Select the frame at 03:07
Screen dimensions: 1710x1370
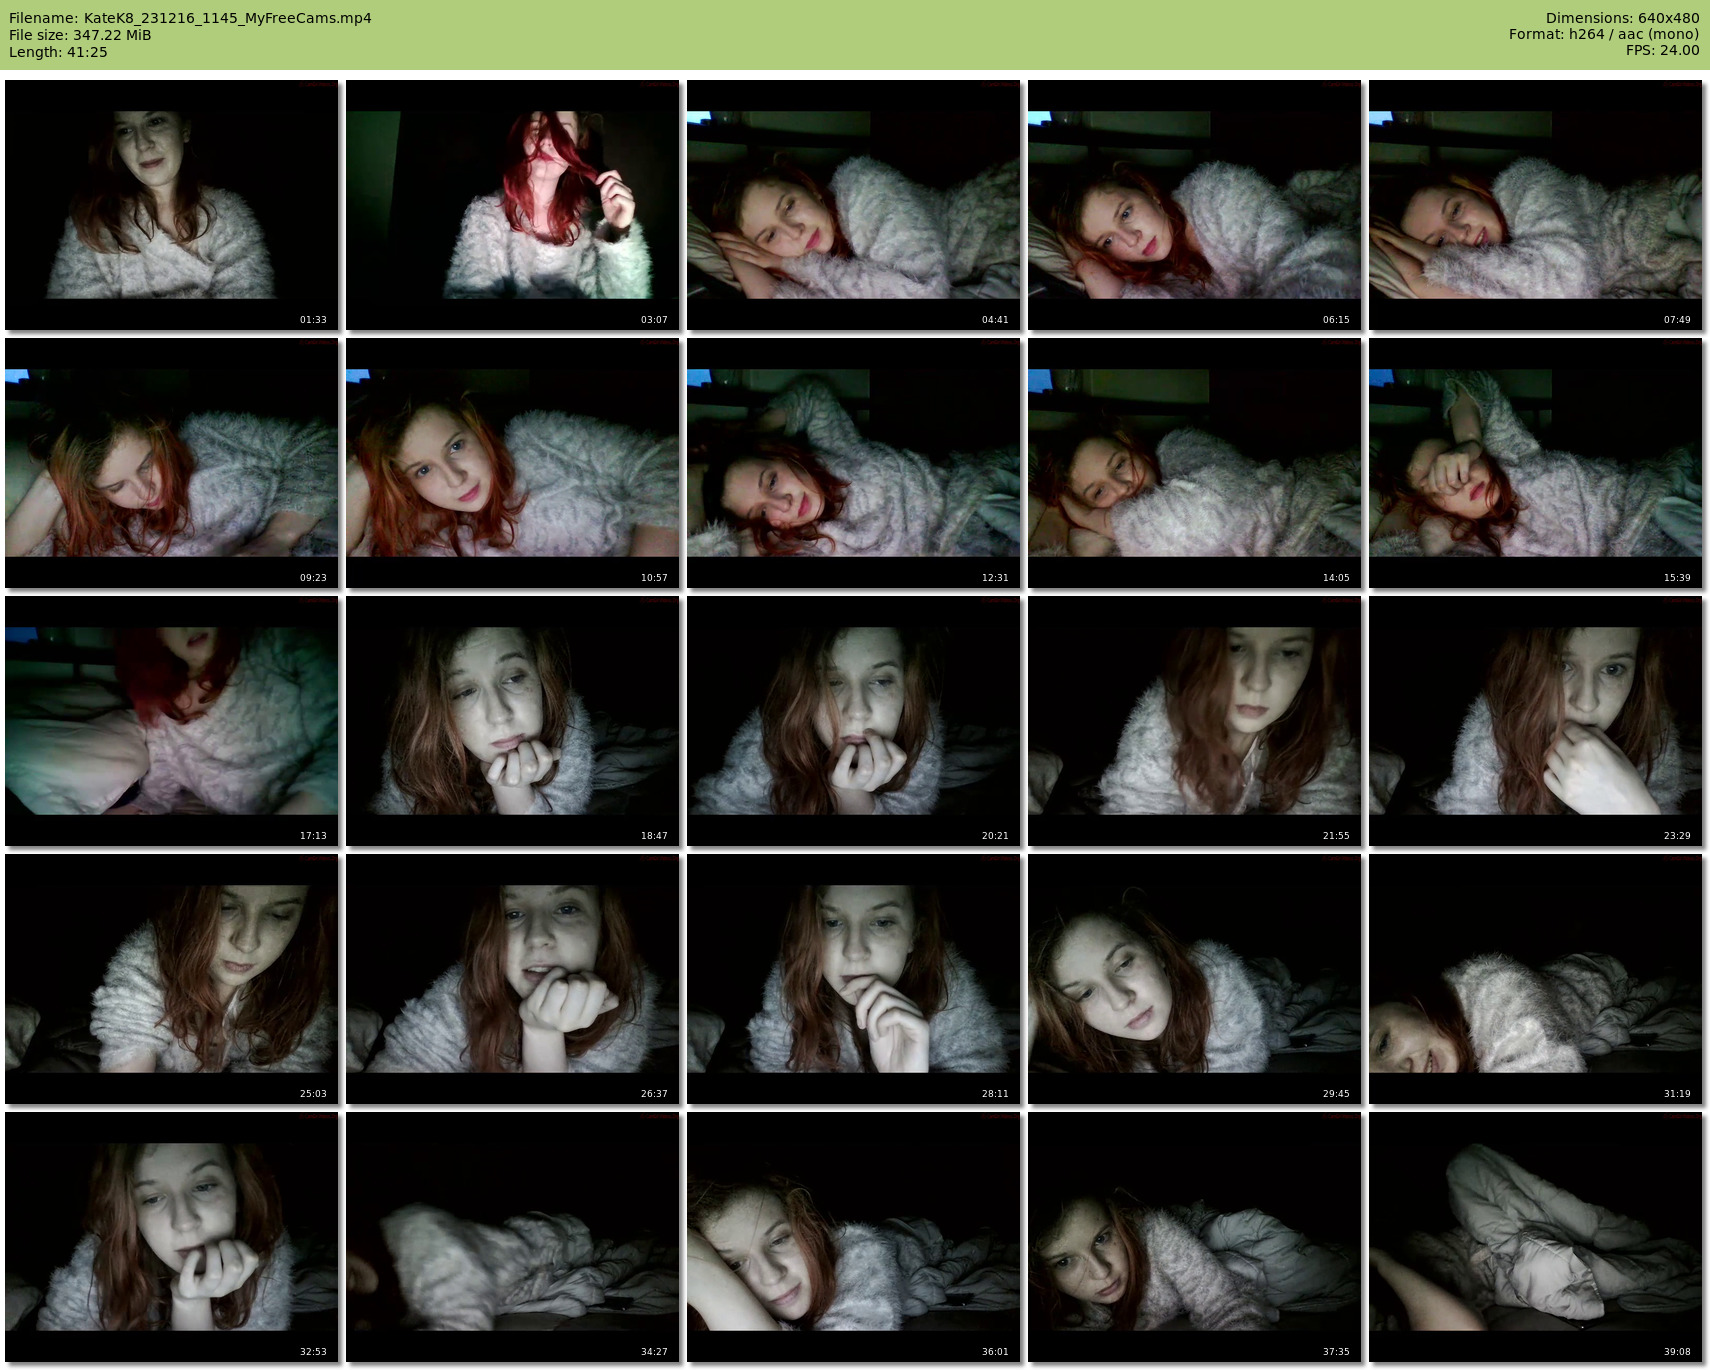point(512,205)
